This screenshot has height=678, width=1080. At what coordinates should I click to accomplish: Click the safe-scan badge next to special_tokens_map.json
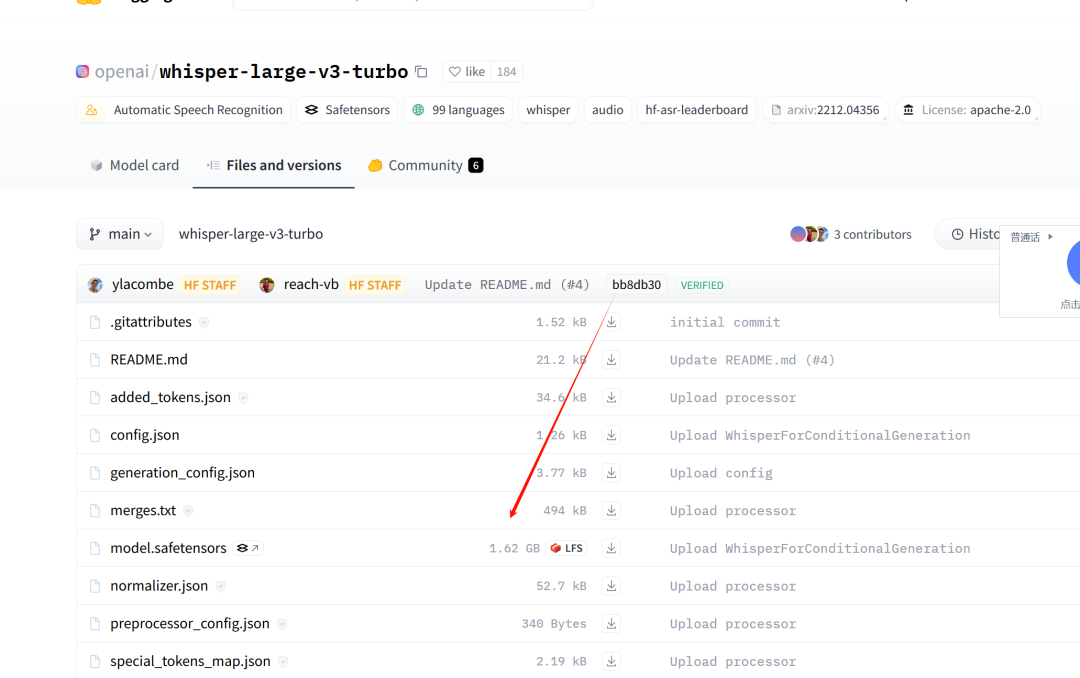click(x=283, y=661)
